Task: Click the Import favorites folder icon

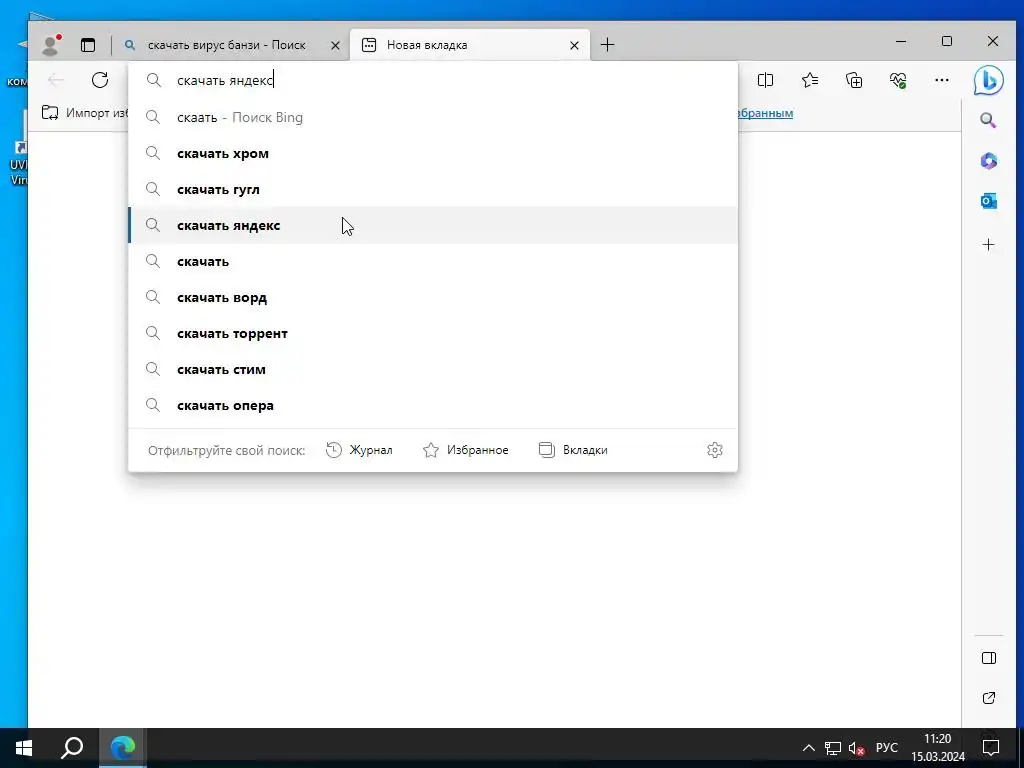Action: pos(50,113)
